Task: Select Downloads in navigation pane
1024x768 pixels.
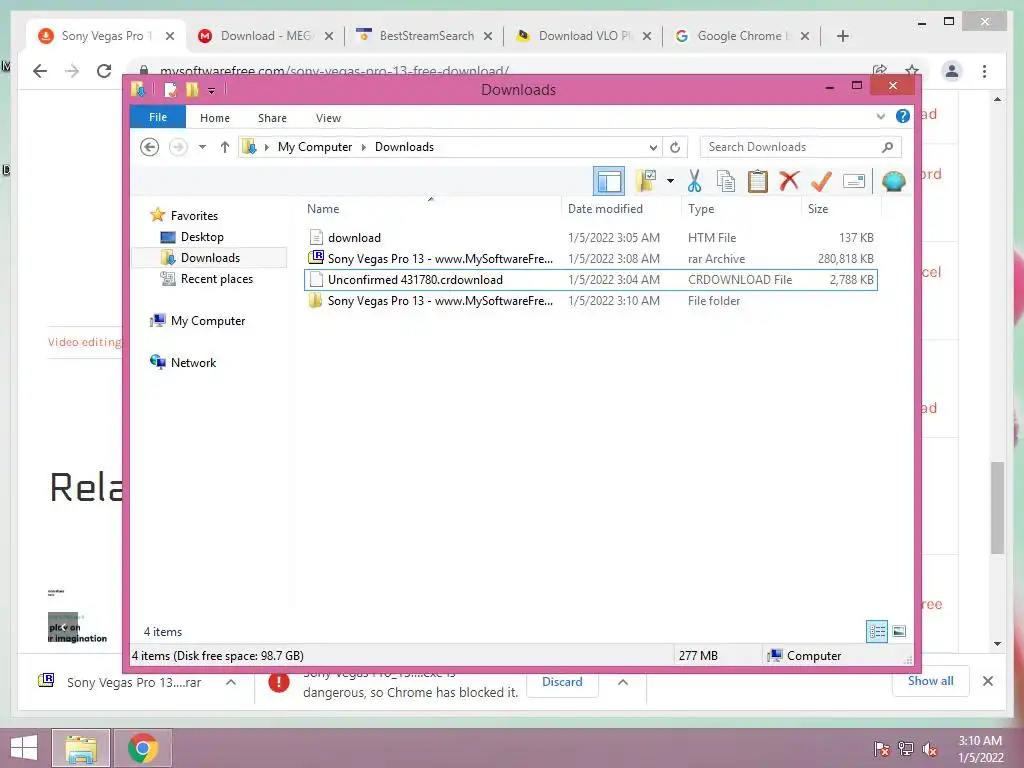Action: tap(209, 258)
